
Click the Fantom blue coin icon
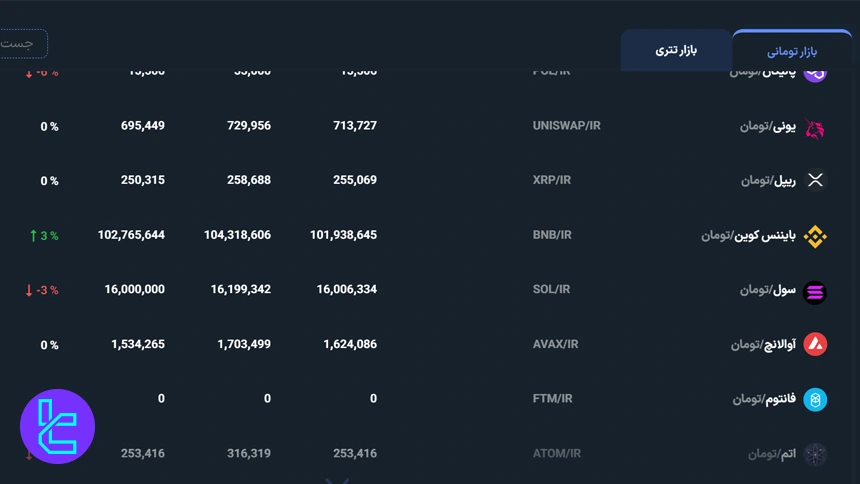point(816,400)
